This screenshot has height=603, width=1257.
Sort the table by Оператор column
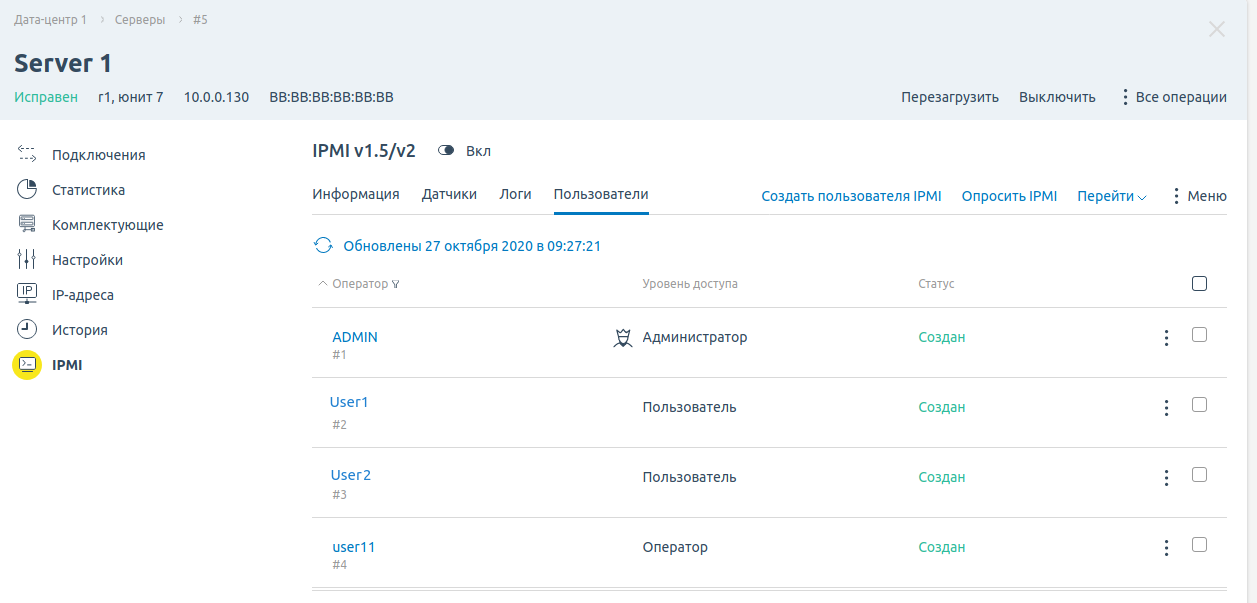click(x=359, y=284)
